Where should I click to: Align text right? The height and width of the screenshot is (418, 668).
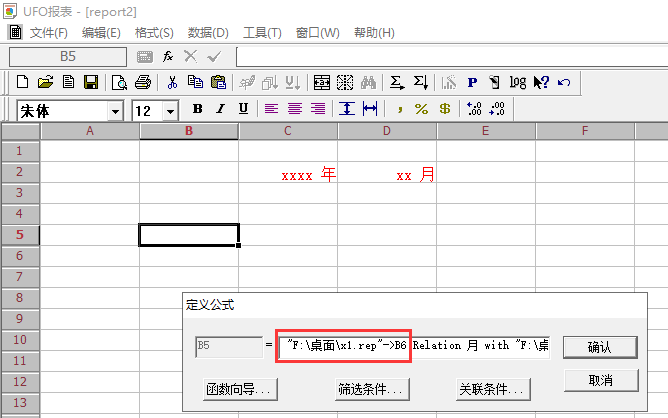pyautogui.click(x=318, y=109)
